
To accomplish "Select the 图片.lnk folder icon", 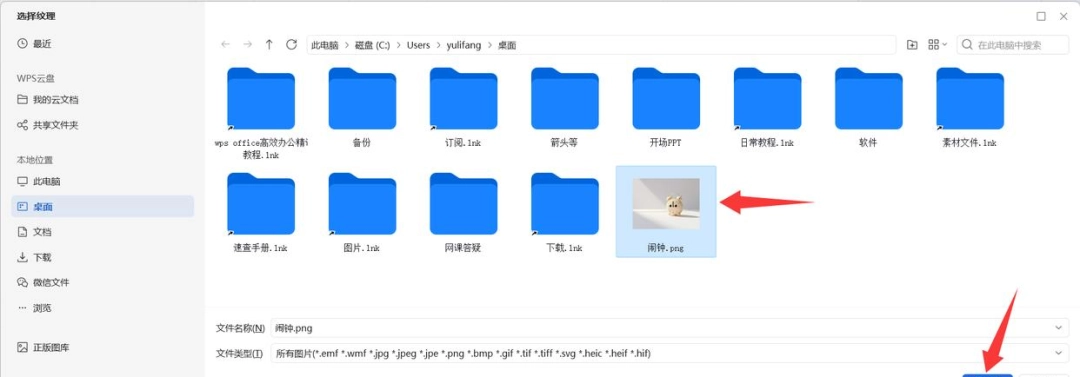I will pos(362,204).
